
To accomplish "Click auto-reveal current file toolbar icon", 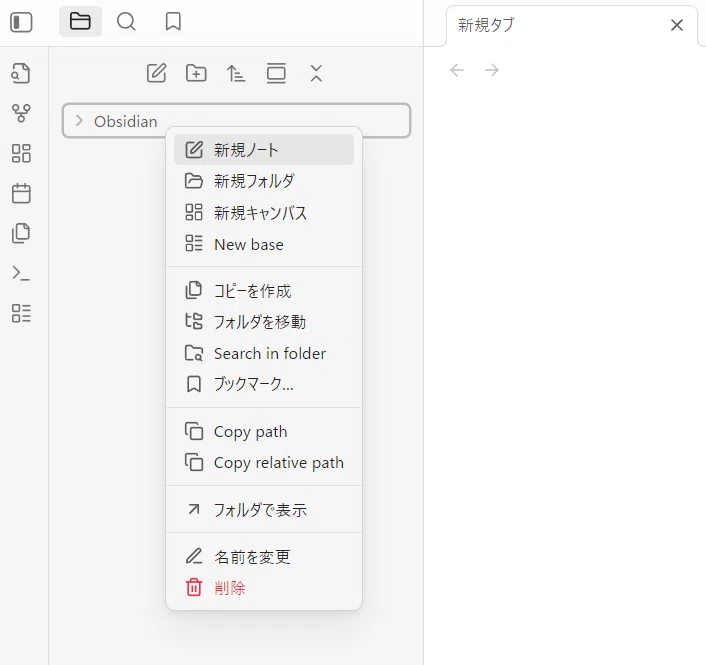I will coord(276,73).
